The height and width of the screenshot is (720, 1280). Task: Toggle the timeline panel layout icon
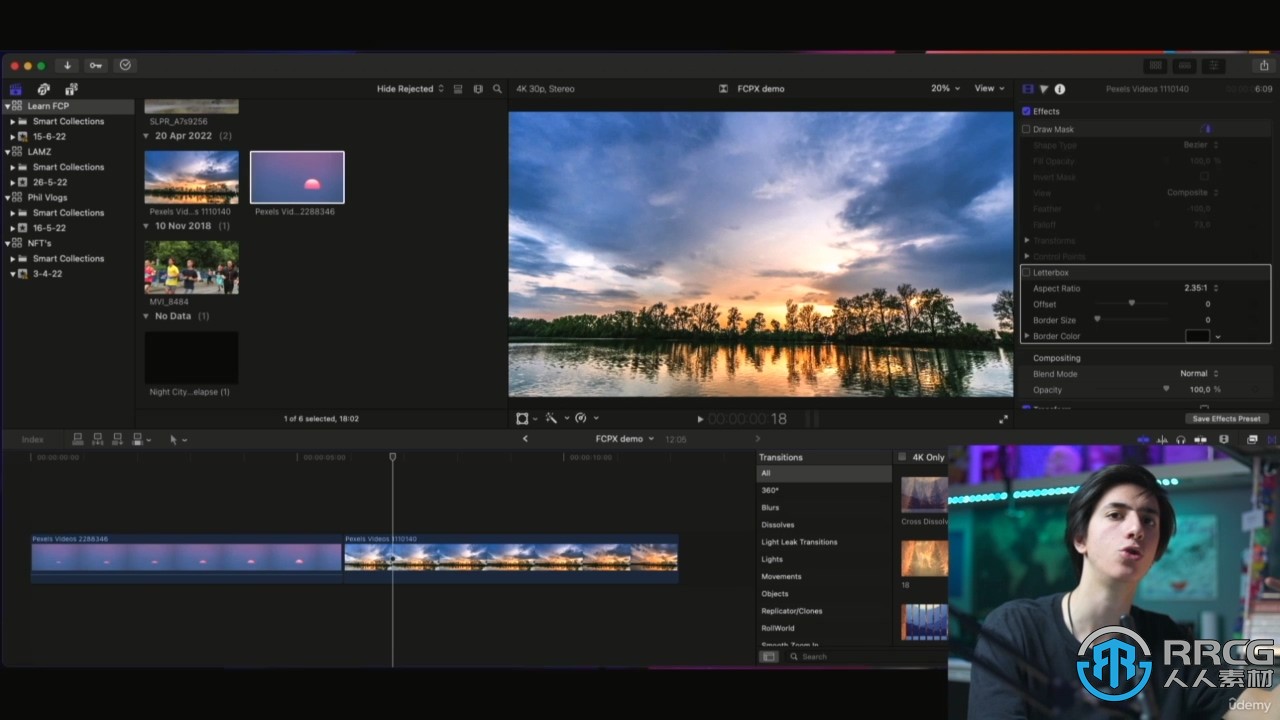1185,65
